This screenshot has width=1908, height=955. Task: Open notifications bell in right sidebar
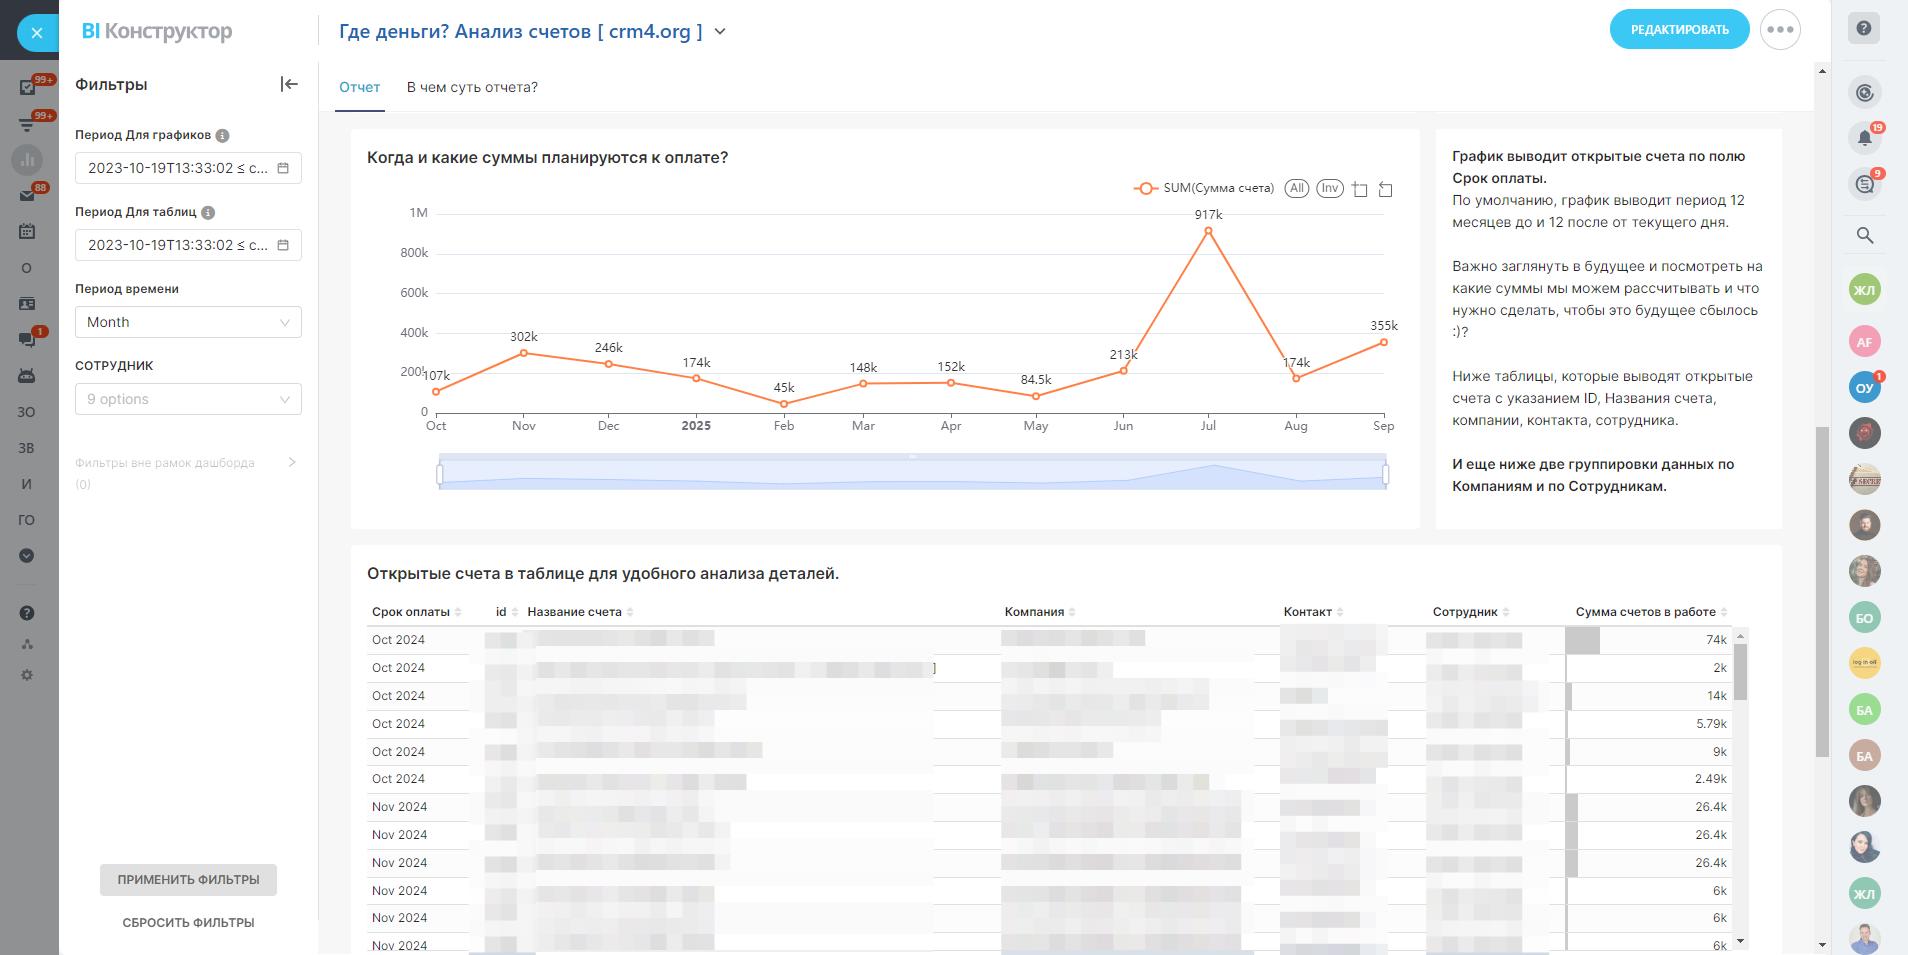click(1864, 138)
